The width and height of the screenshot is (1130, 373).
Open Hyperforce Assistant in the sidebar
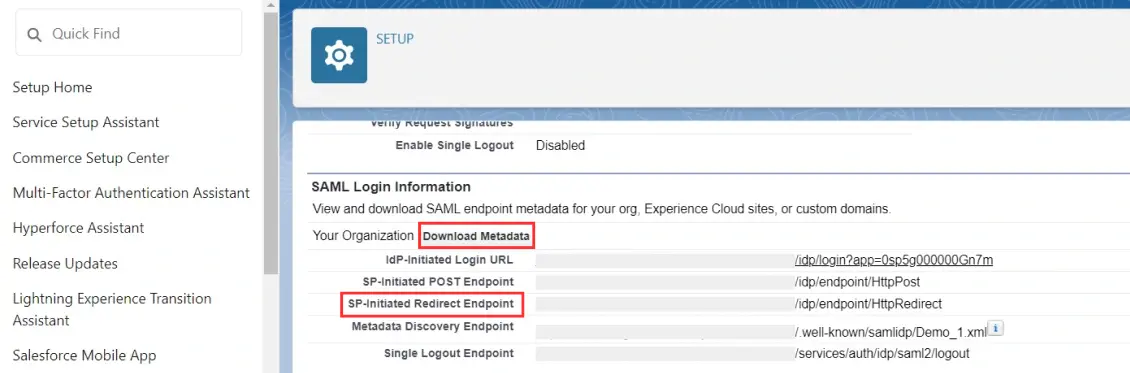click(x=79, y=228)
